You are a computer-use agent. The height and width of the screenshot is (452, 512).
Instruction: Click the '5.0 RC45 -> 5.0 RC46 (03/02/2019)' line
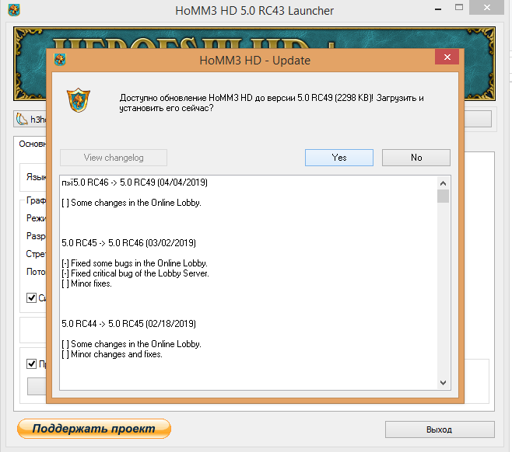(129, 243)
